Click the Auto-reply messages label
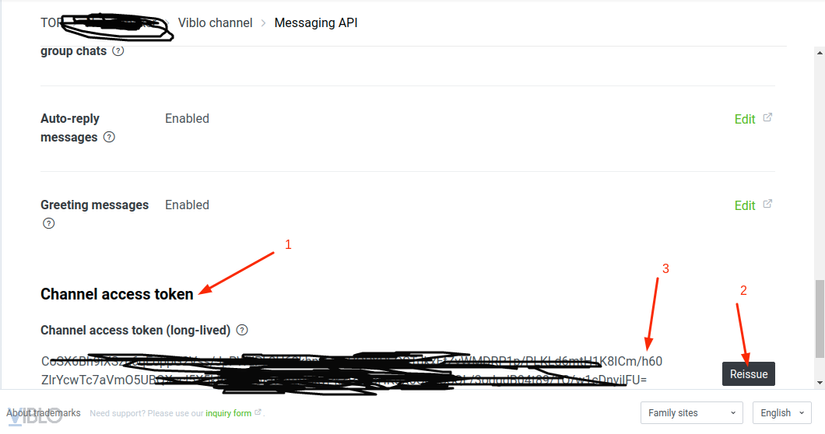This screenshot has width=825, height=434. pyautogui.click(x=70, y=128)
